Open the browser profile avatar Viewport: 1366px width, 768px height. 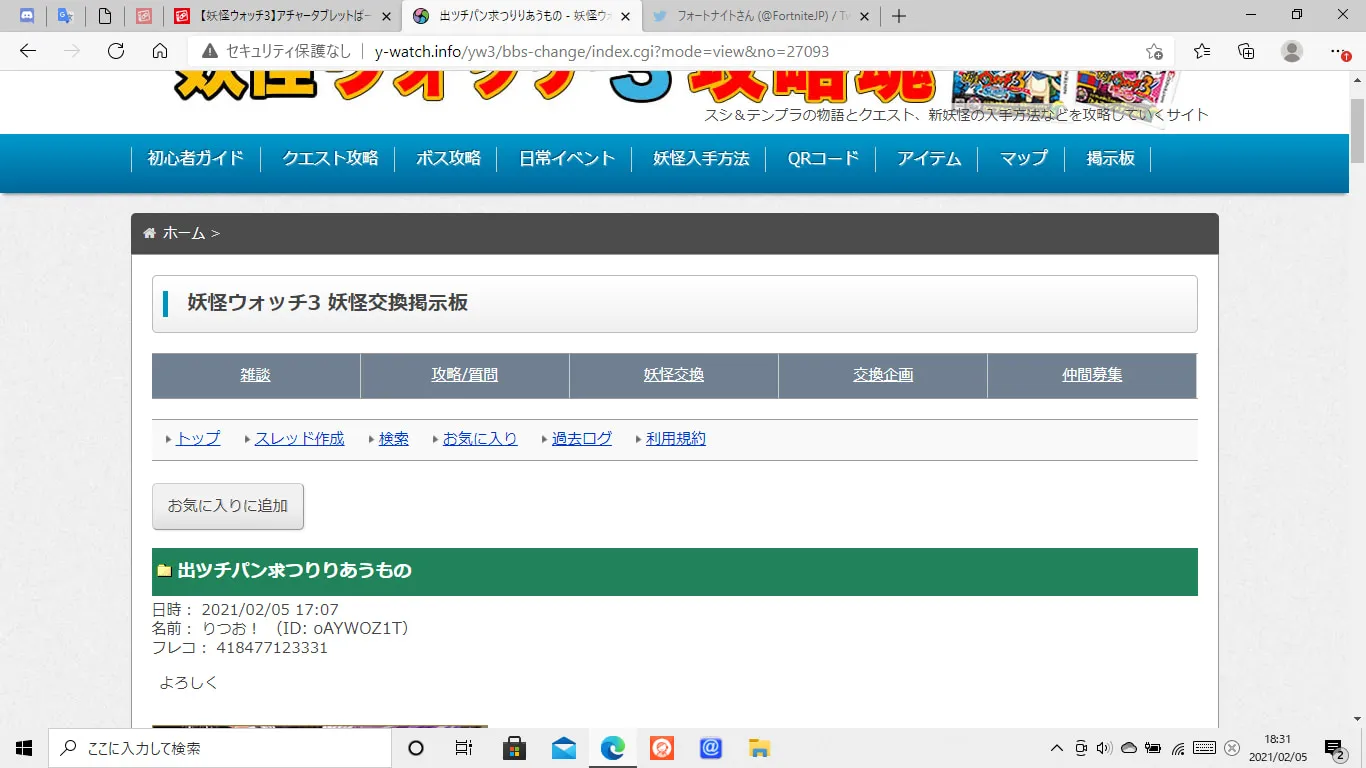(1292, 51)
